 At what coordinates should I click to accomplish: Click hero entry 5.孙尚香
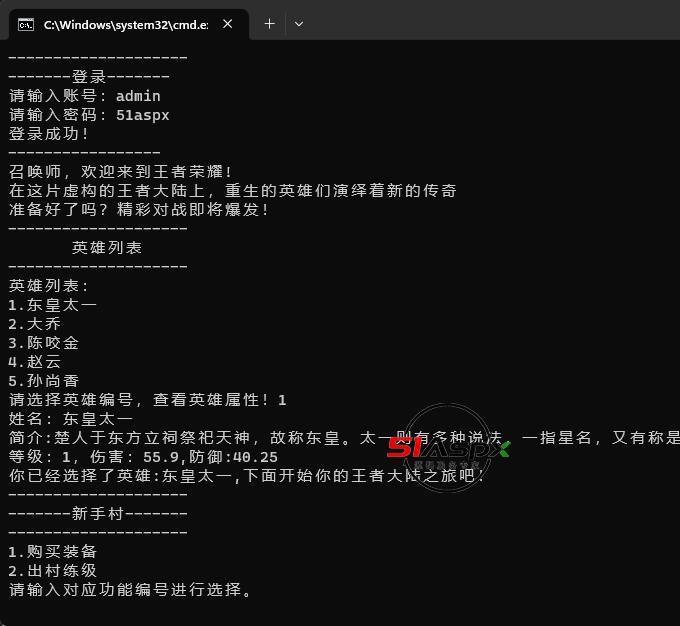click(x=44, y=381)
